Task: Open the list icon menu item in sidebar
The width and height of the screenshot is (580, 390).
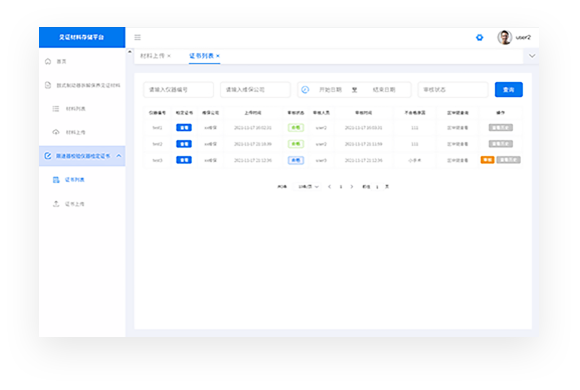Action: click(69, 108)
